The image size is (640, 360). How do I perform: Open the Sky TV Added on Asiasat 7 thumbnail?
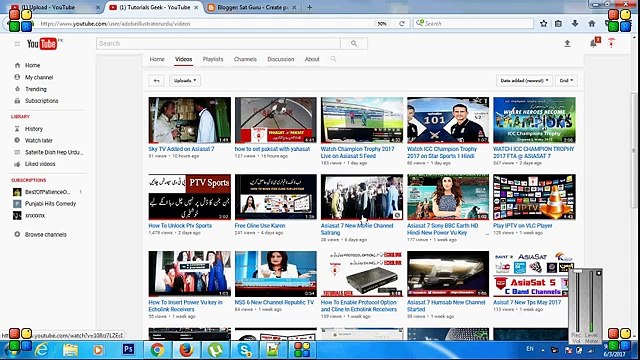point(190,120)
